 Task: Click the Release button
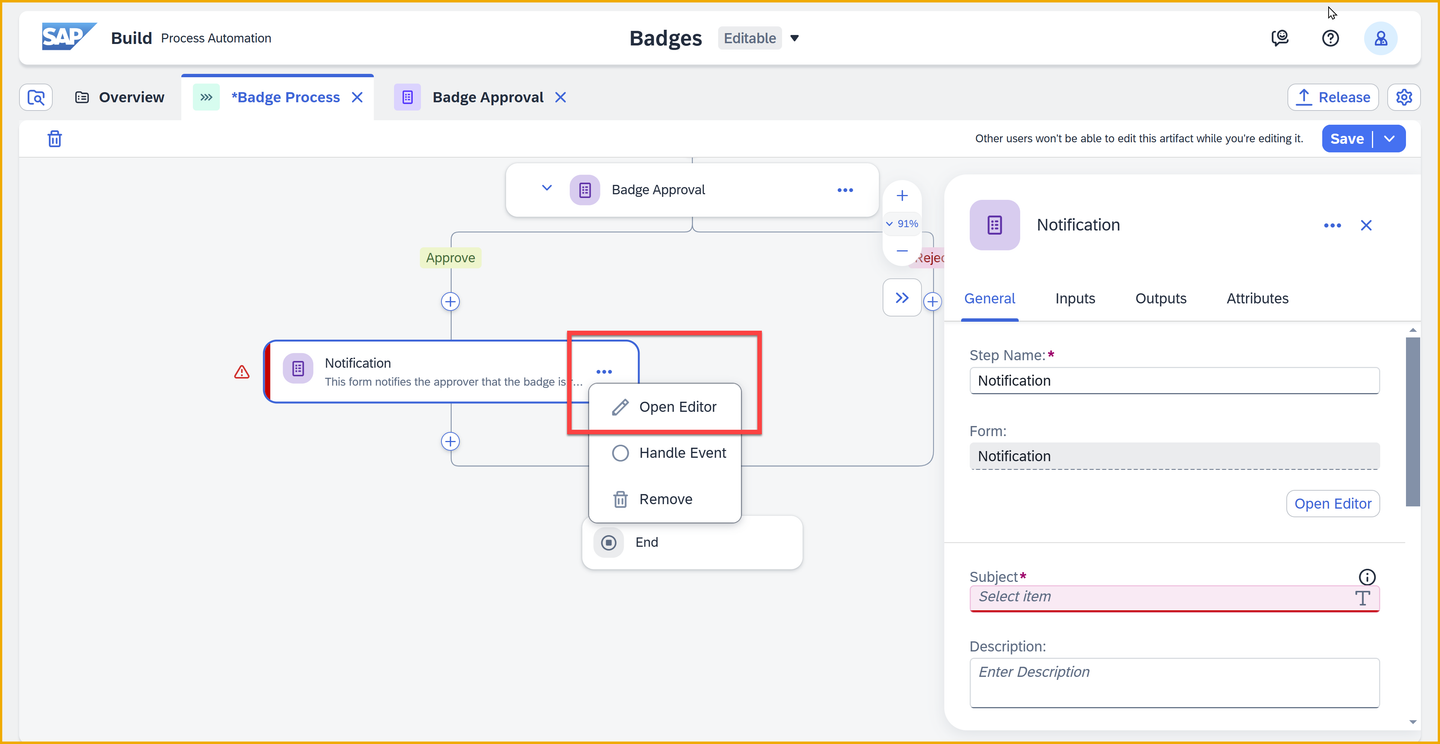click(x=1333, y=97)
